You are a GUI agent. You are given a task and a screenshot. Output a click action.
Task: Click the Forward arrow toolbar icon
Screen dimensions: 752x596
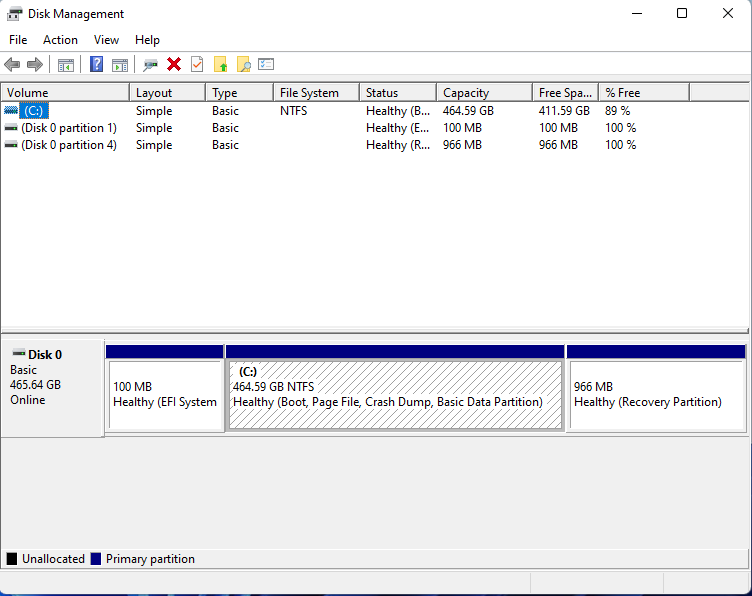coord(35,64)
